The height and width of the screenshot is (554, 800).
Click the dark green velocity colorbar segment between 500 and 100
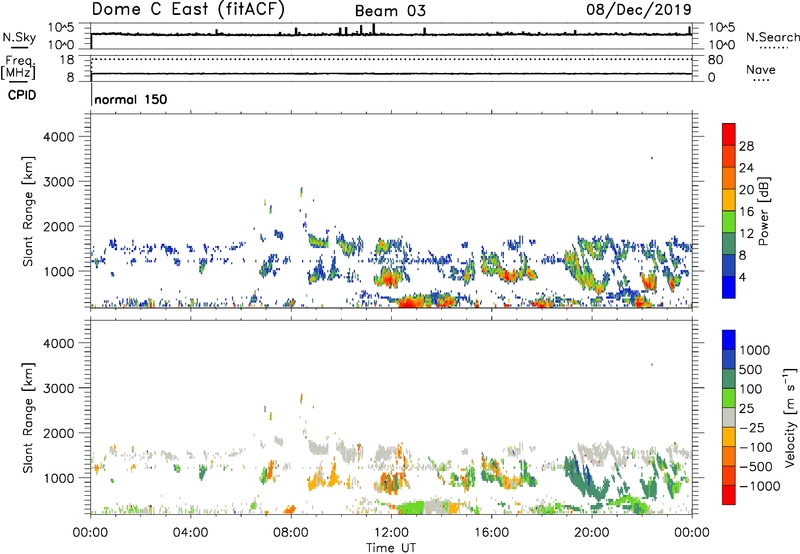(x=729, y=379)
